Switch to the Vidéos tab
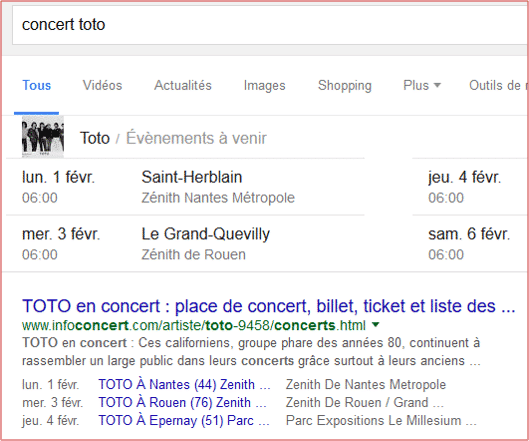The width and height of the screenshot is (529, 441). 102,85
